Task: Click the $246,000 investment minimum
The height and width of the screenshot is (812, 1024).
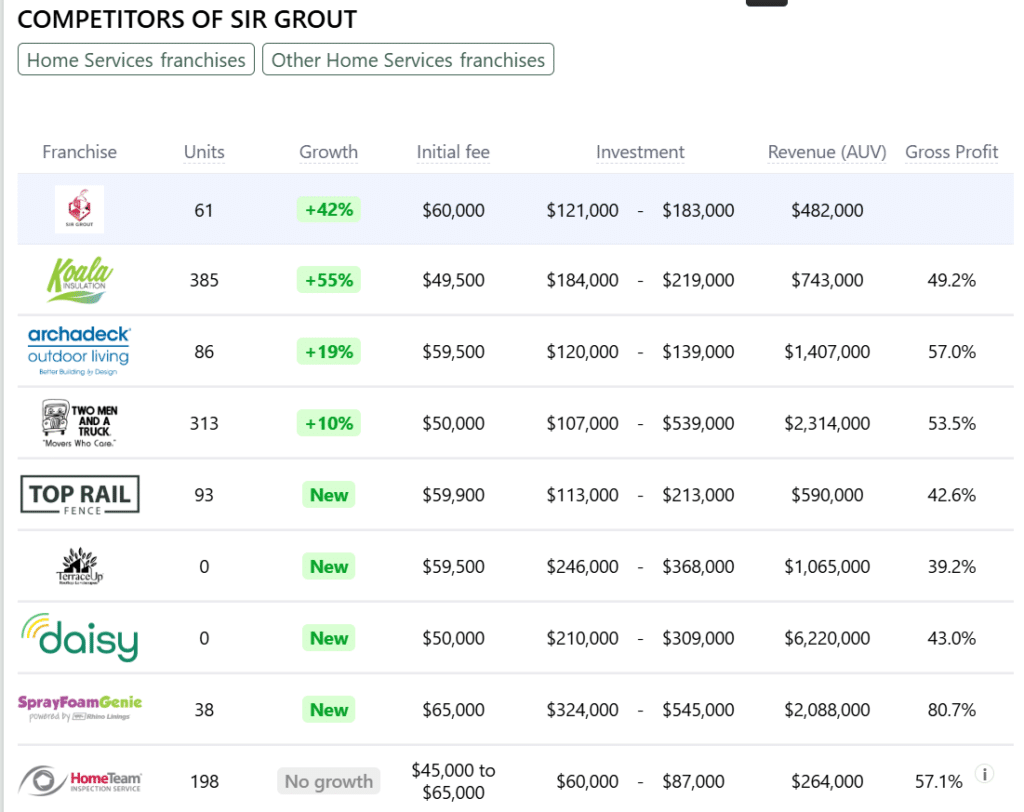Action: click(x=582, y=566)
